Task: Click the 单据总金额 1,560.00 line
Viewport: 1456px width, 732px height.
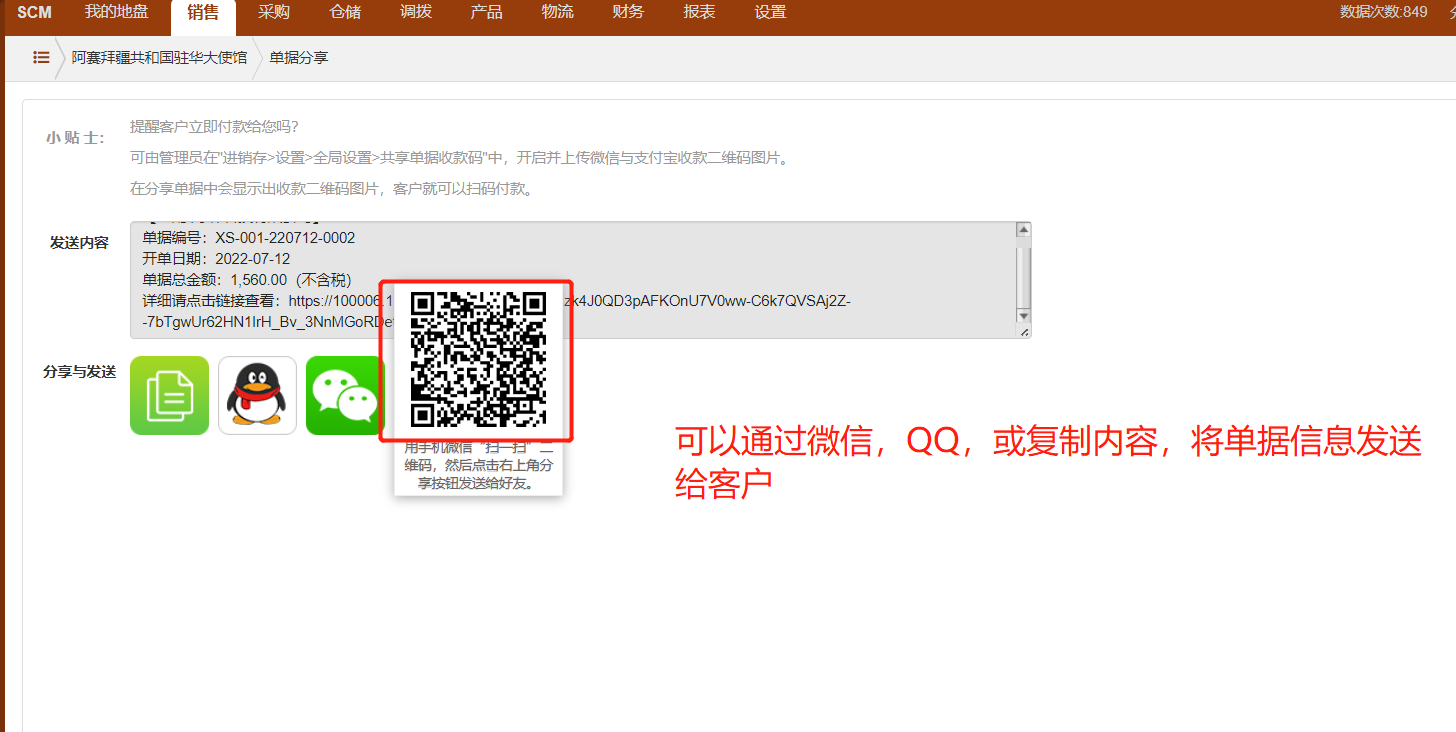Action: (247, 280)
